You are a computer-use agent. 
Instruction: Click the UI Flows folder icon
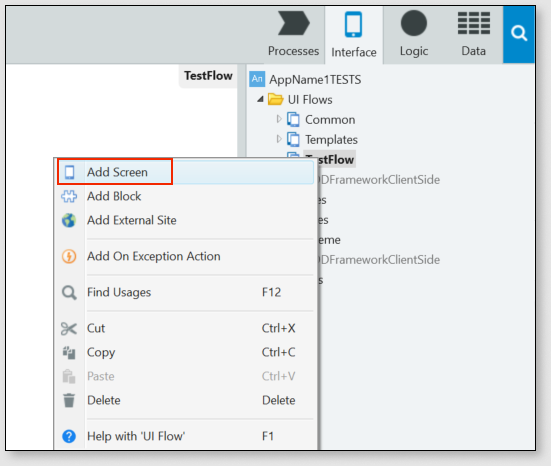tap(276, 99)
